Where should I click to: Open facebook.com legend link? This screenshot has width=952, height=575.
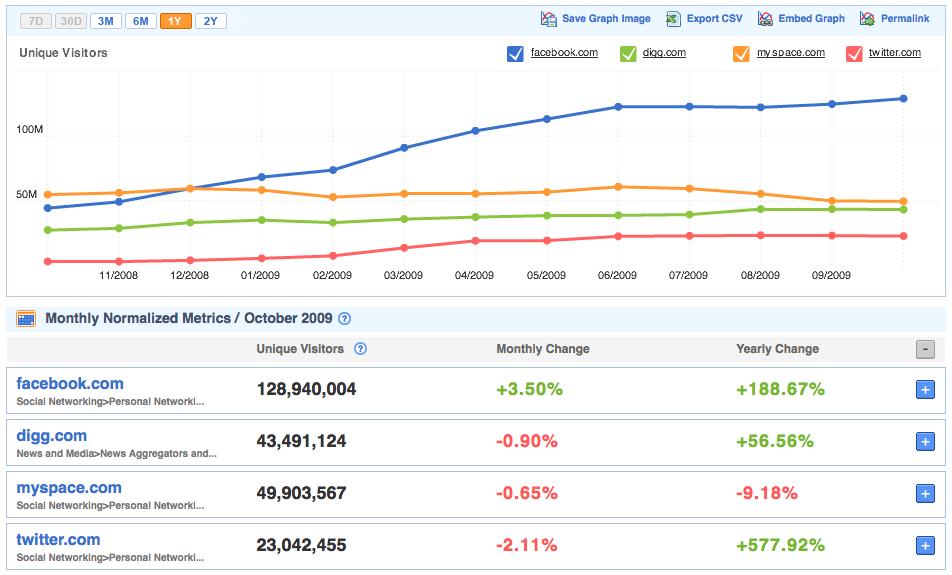coord(564,53)
